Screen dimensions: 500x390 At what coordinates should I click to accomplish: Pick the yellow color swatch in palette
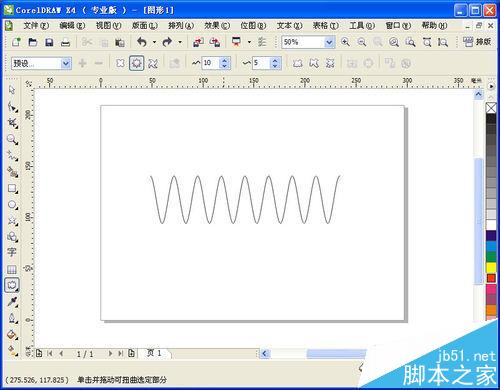pos(491,267)
